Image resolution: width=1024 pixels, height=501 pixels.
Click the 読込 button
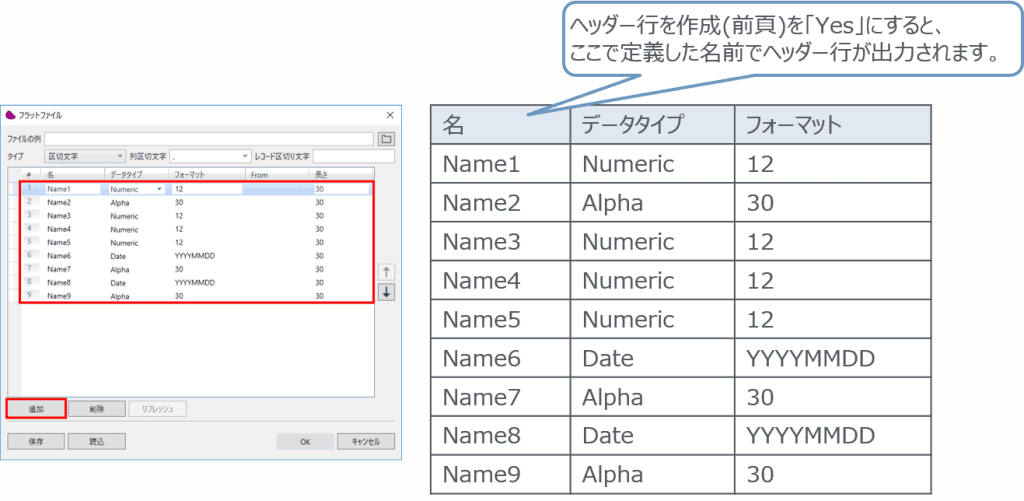click(96, 441)
